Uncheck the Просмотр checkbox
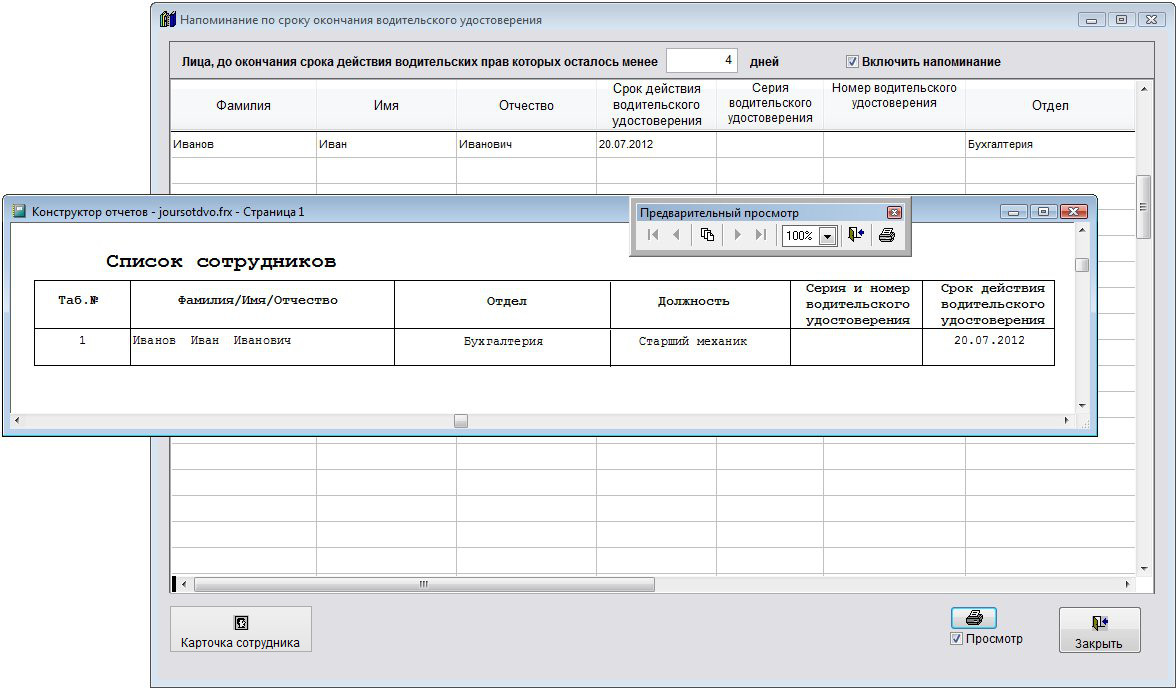This screenshot has width=1176, height=688. [x=957, y=639]
